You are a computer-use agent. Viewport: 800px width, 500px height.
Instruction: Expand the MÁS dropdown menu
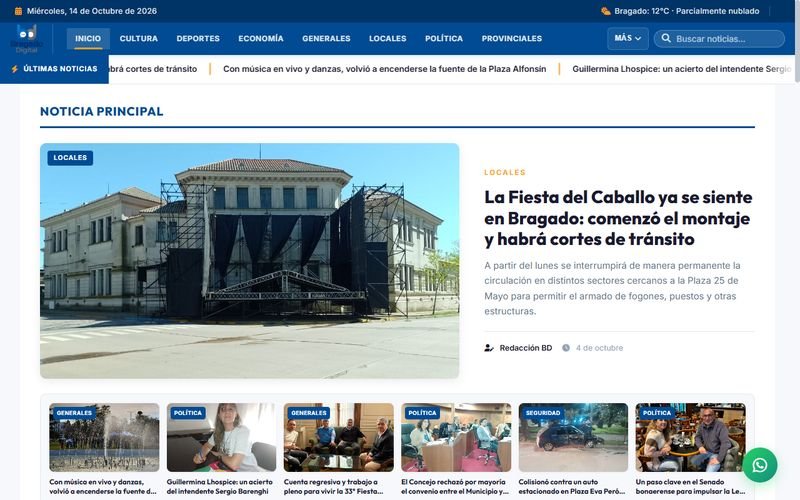tap(628, 38)
